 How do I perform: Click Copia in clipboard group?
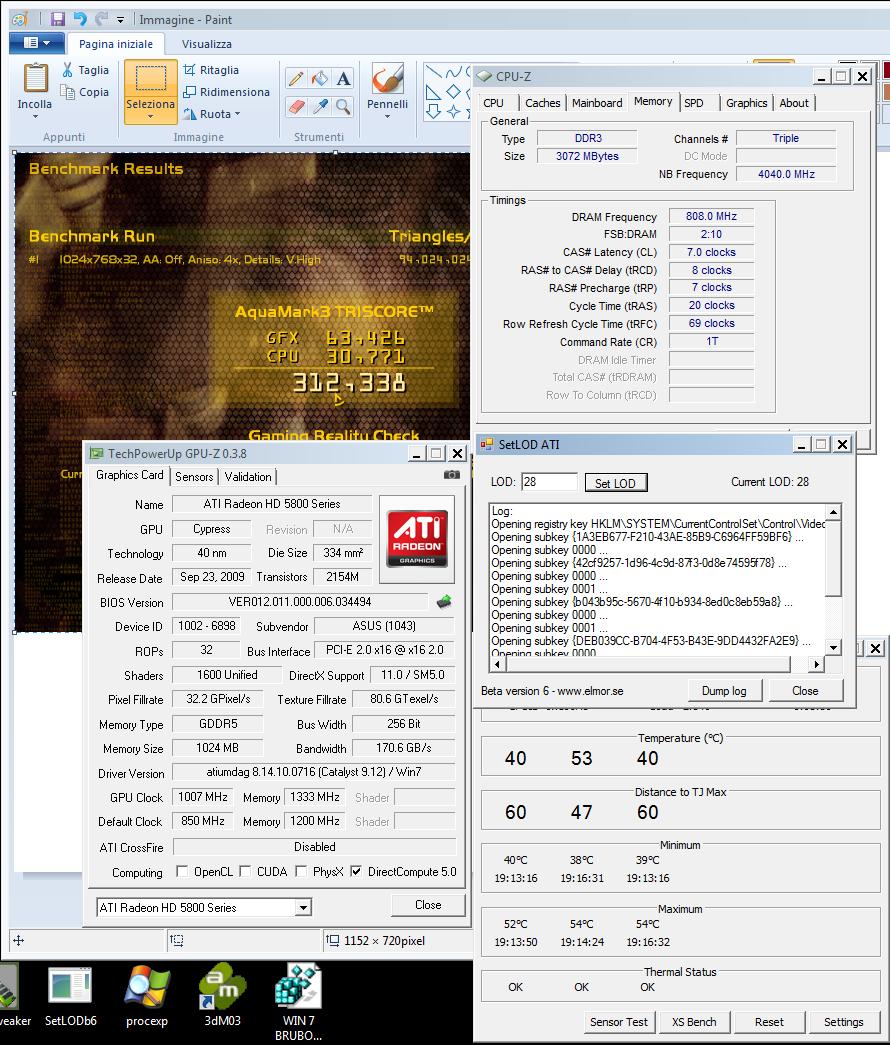point(85,92)
